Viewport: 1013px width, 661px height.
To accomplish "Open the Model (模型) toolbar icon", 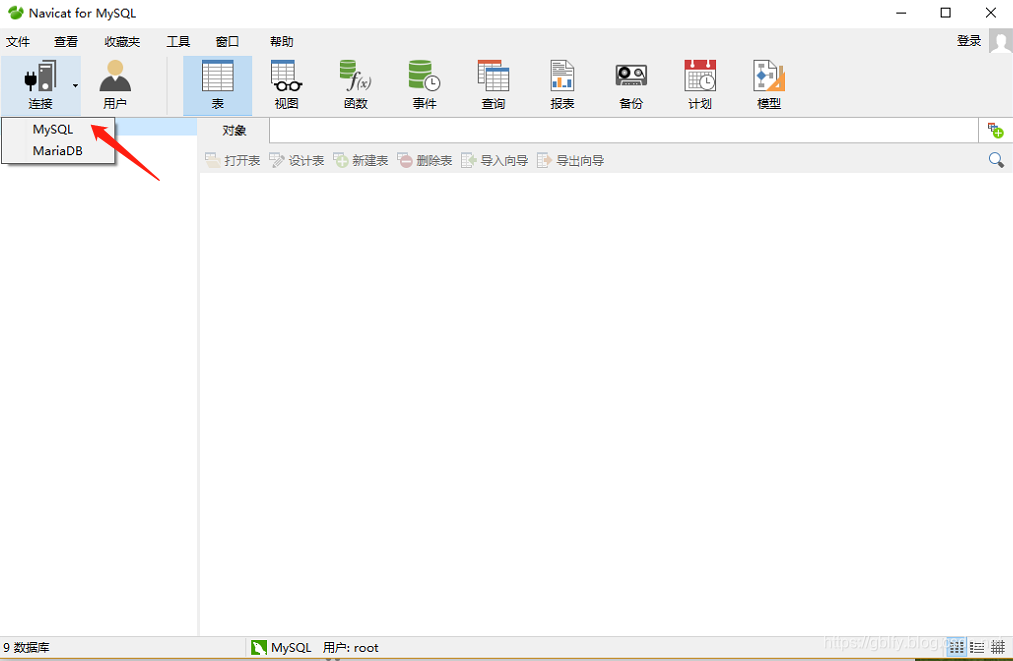I will pyautogui.click(x=769, y=85).
